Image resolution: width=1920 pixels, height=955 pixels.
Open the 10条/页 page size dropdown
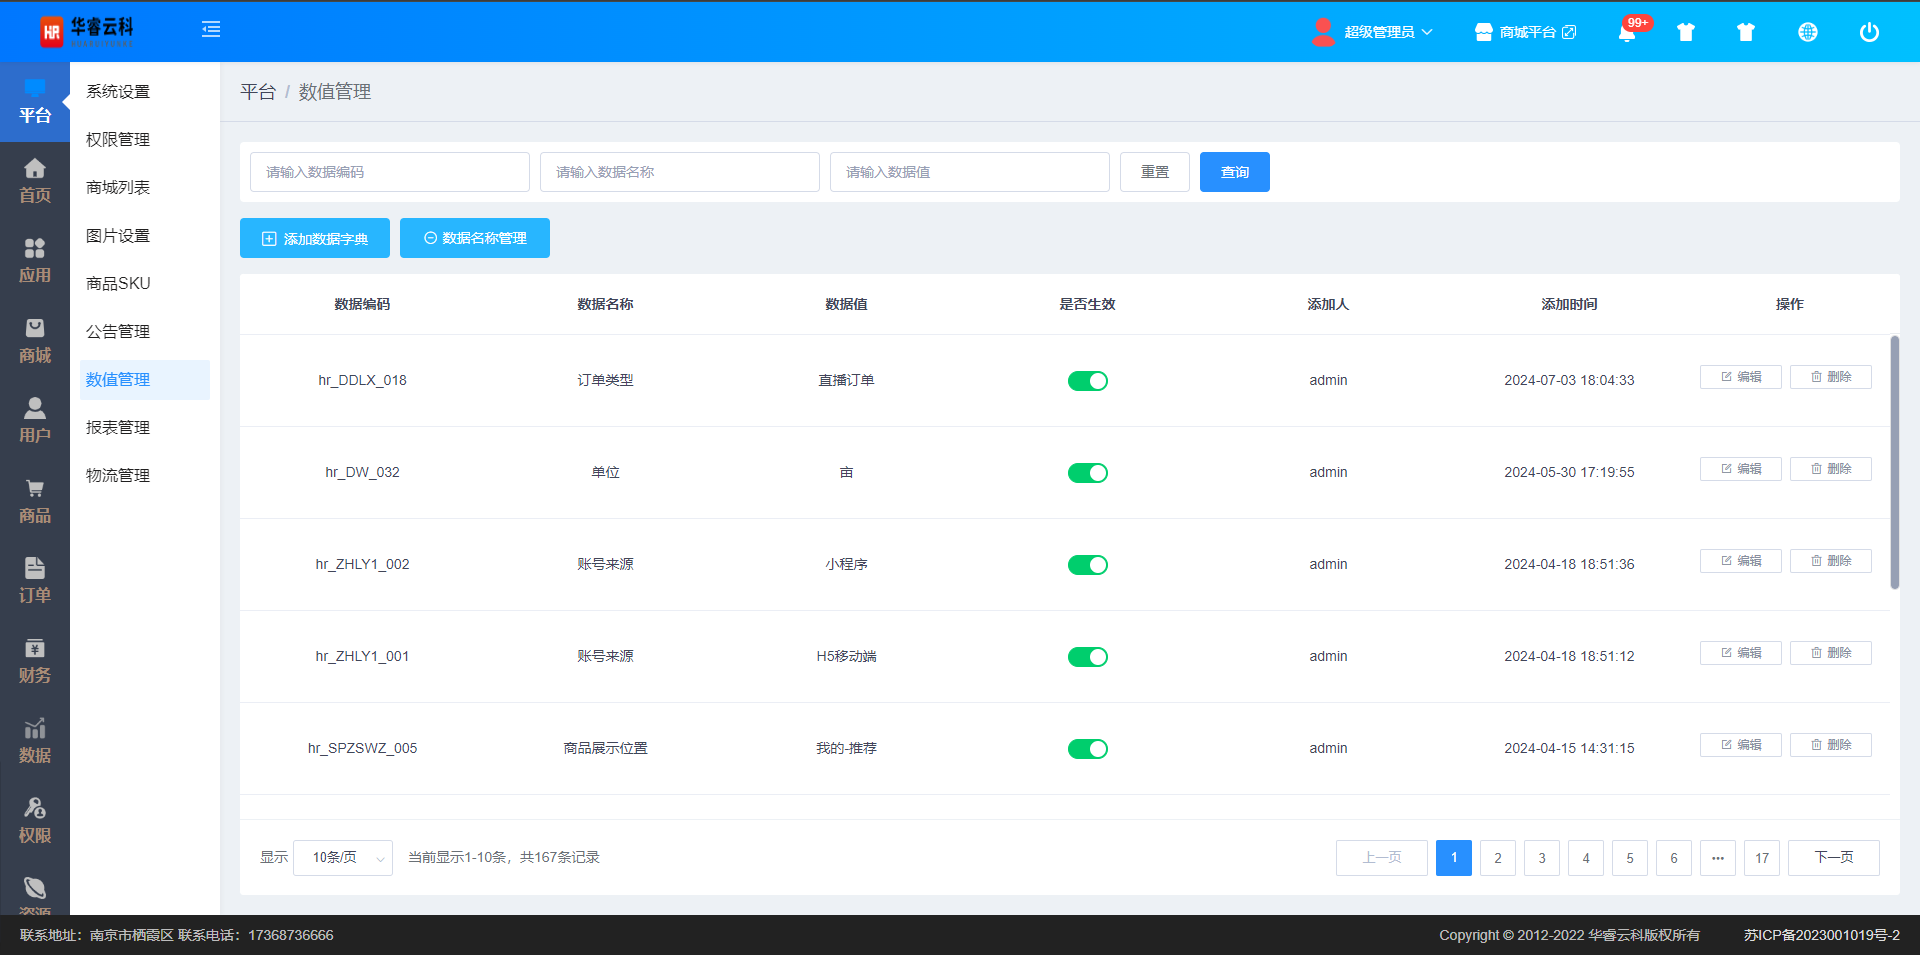[x=343, y=858]
